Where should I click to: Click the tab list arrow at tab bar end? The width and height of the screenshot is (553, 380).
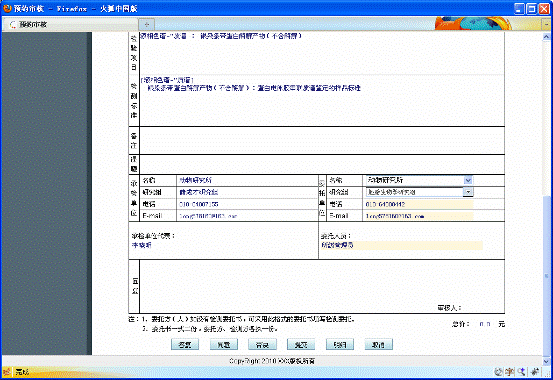point(546,24)
